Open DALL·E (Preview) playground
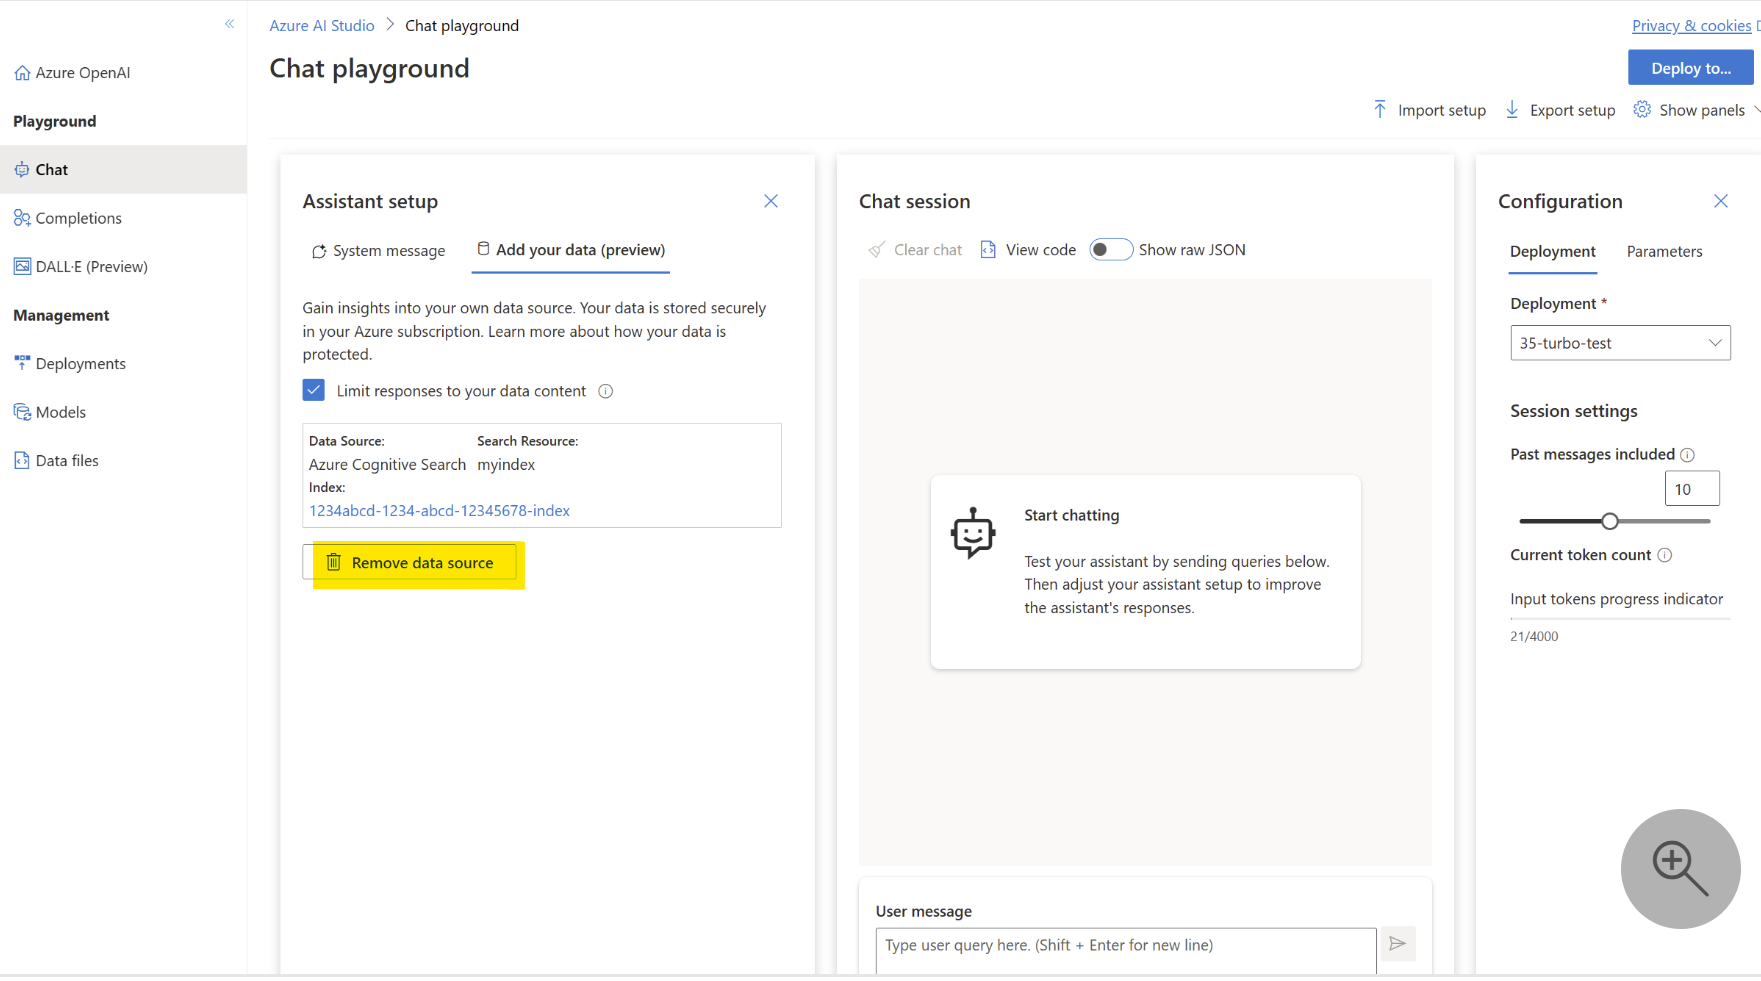 coord(81,267)
